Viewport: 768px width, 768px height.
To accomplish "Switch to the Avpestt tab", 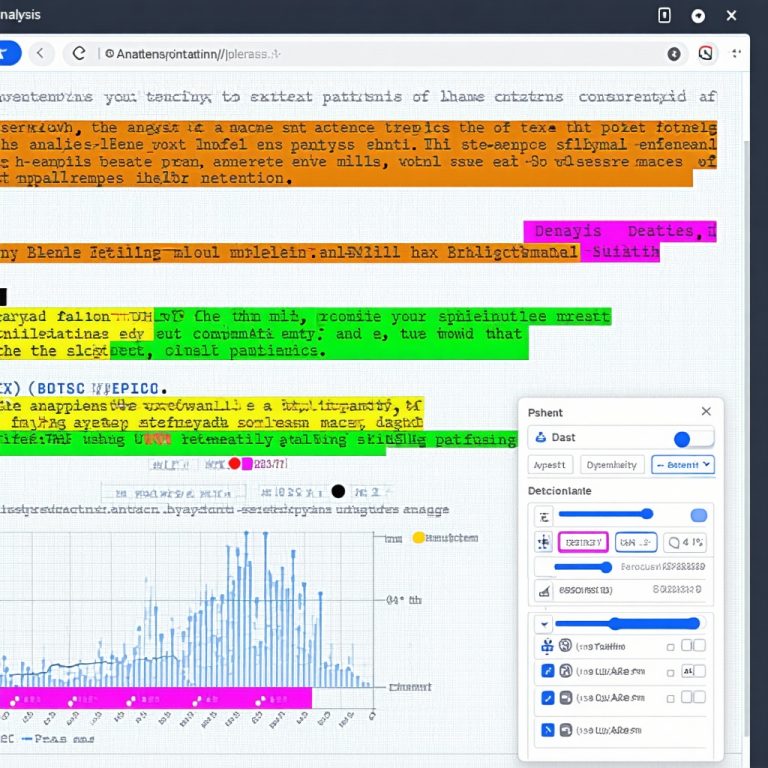I will pyautogui.click(x=549, y=465).
